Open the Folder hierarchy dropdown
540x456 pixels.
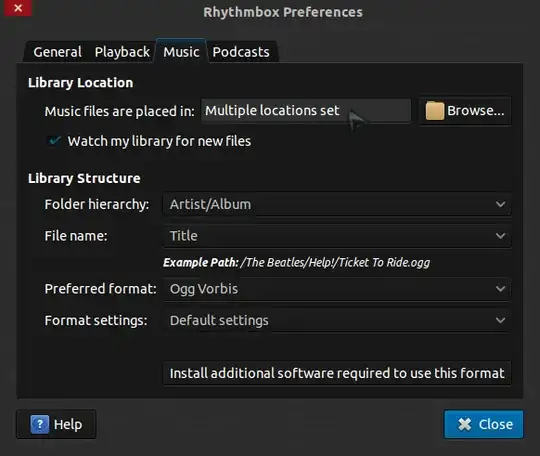click(338, 204)
